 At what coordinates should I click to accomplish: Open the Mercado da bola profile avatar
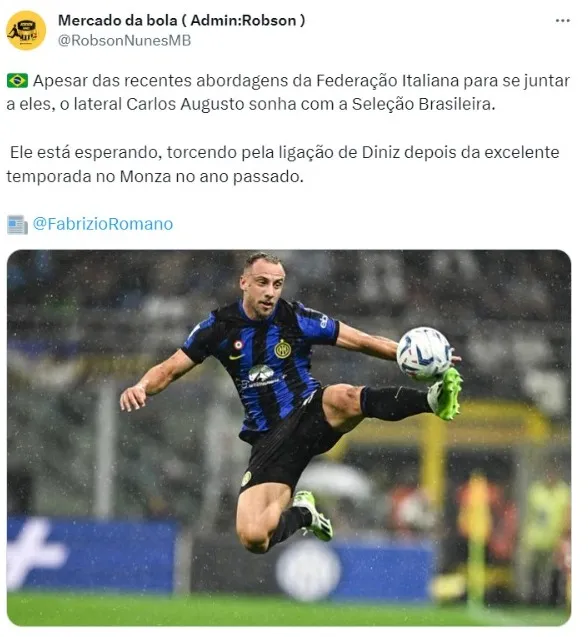tap(26, 30)
